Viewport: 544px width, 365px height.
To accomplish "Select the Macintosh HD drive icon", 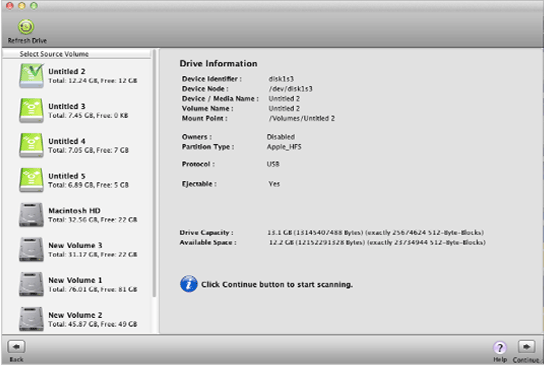I will pos(31,215).
